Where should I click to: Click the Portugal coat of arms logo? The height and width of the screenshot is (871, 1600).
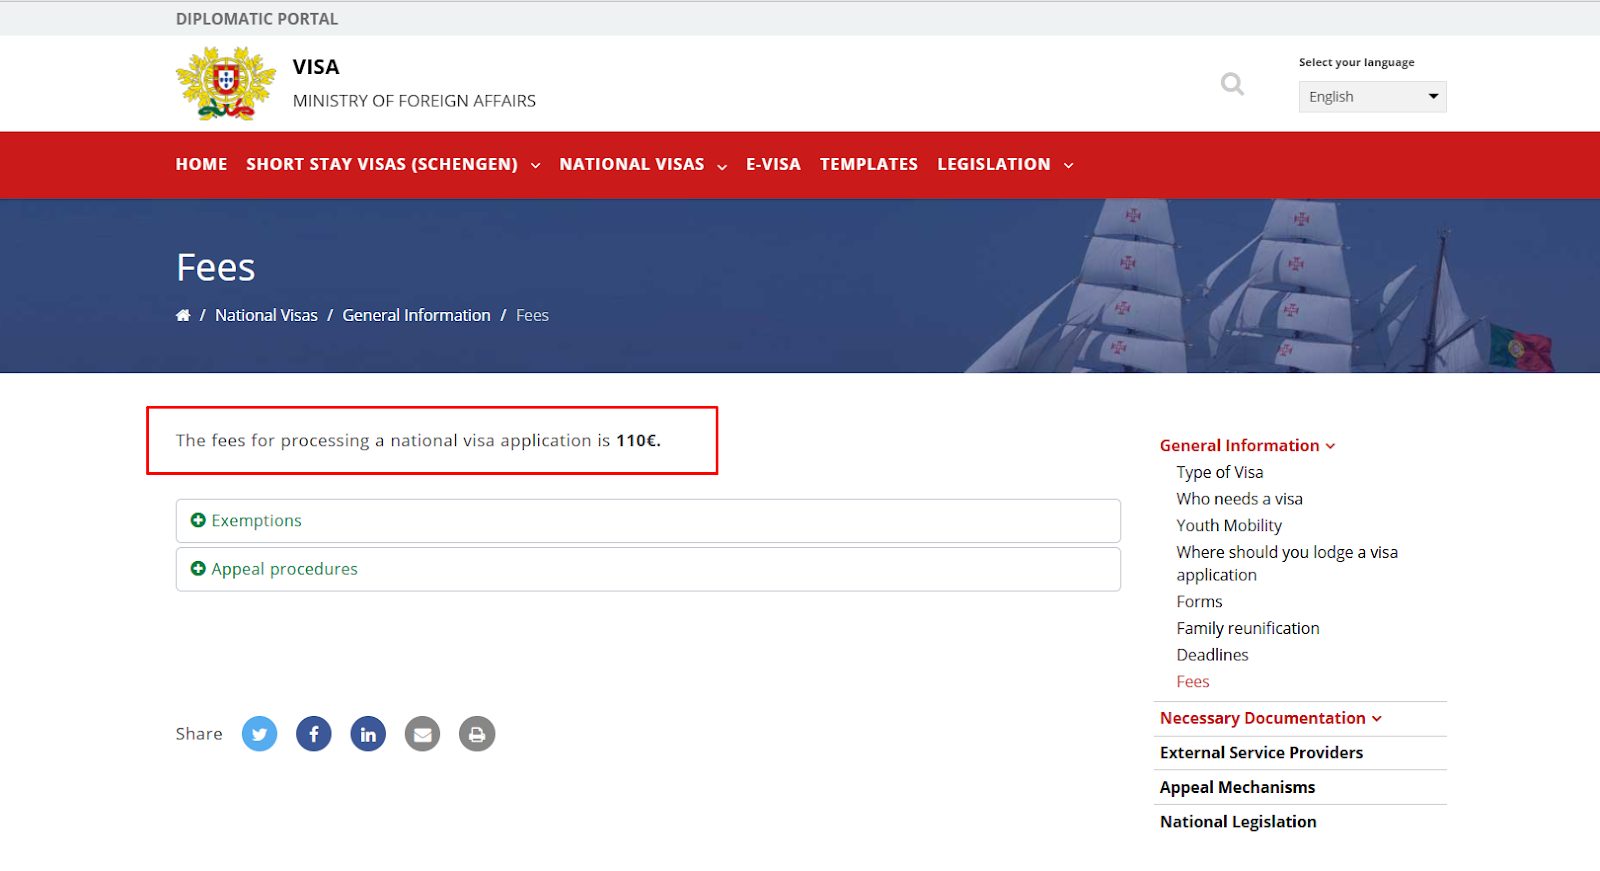[226, 84]
